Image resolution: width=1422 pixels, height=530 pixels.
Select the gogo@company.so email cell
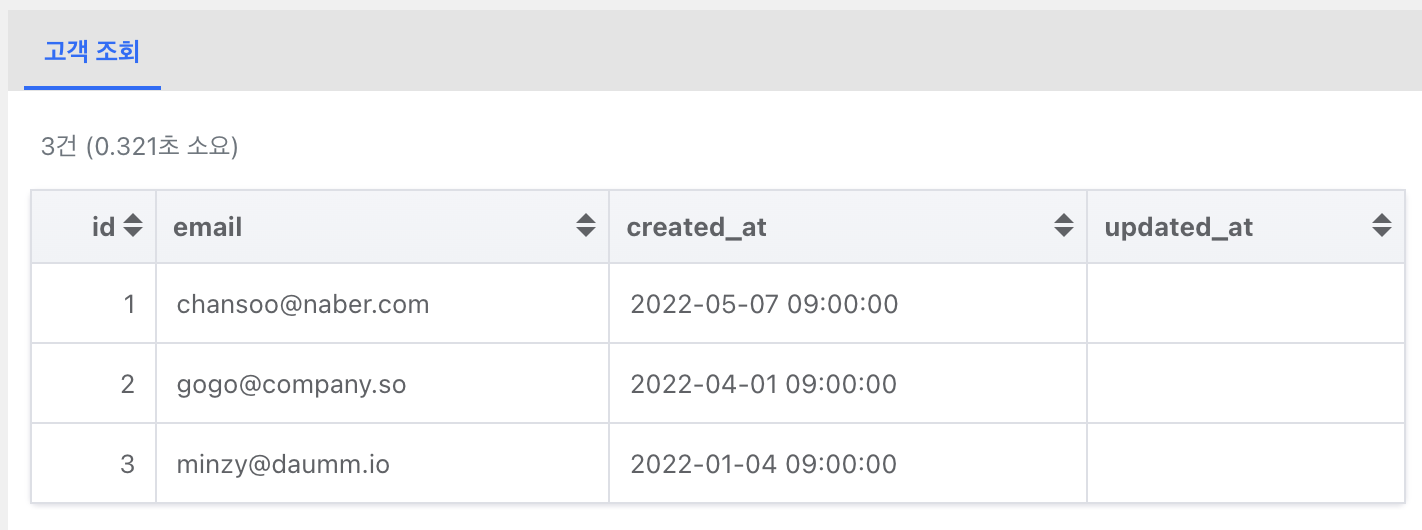point(292,384)
